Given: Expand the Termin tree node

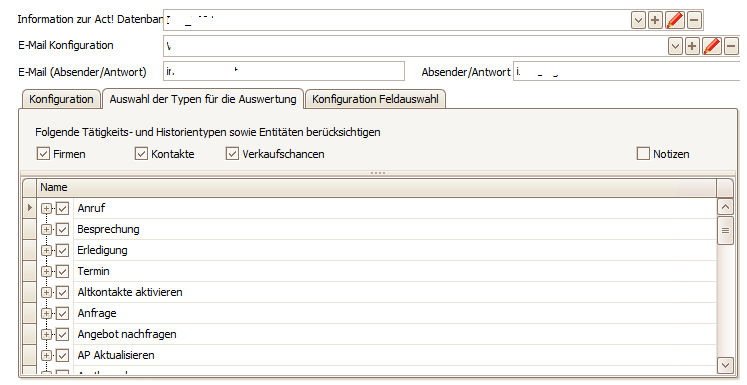Looking at the screenshot, I should [x=46, y=271].
